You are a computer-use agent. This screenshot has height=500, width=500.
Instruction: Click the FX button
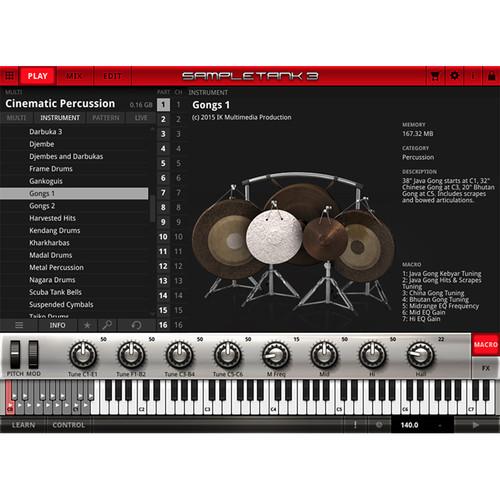pos(486,368)
